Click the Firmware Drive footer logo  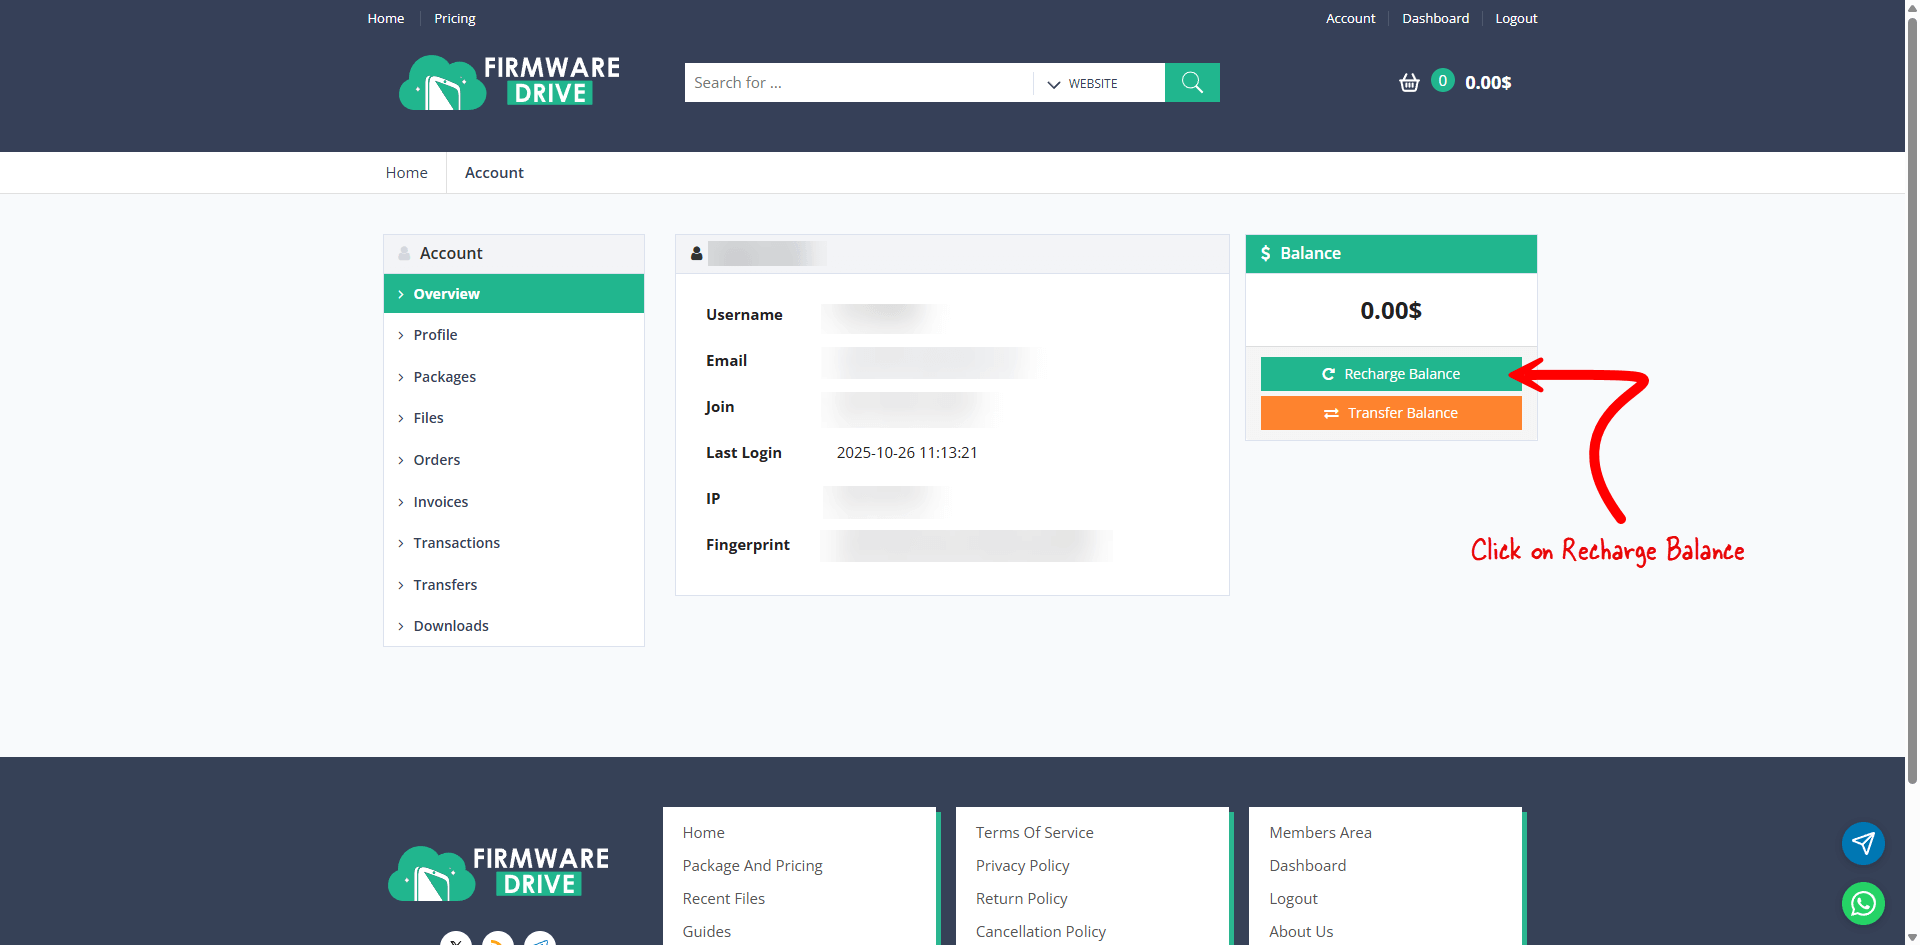coord(498,873)
